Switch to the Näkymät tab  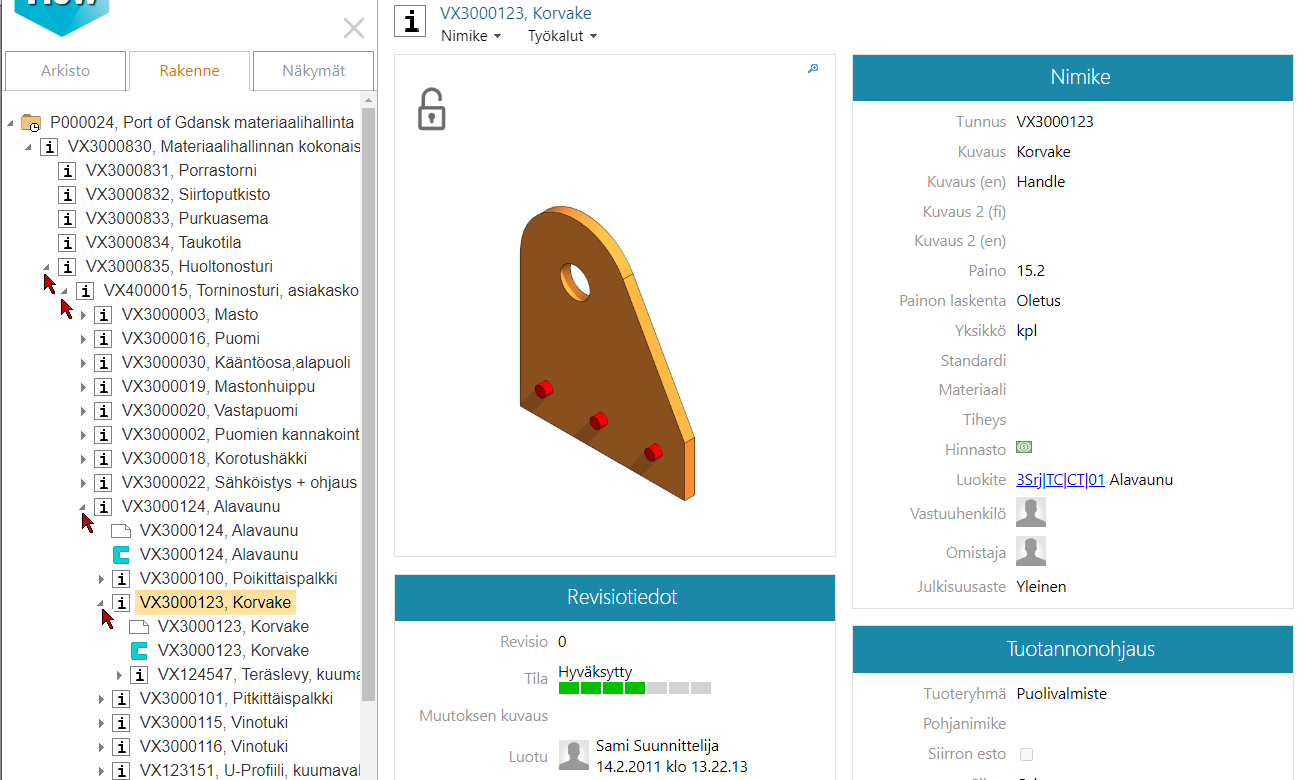(x=313, y=71)
